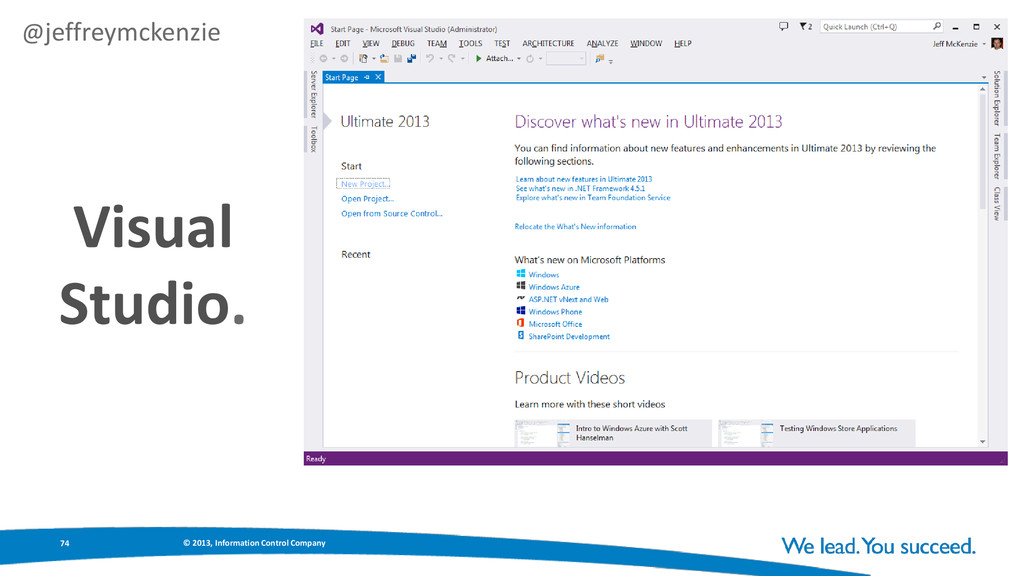The image size is (1024, 576).
Task: Click the Undo toolbar icon
Action: pyautogui.click(x=430, y=59)
